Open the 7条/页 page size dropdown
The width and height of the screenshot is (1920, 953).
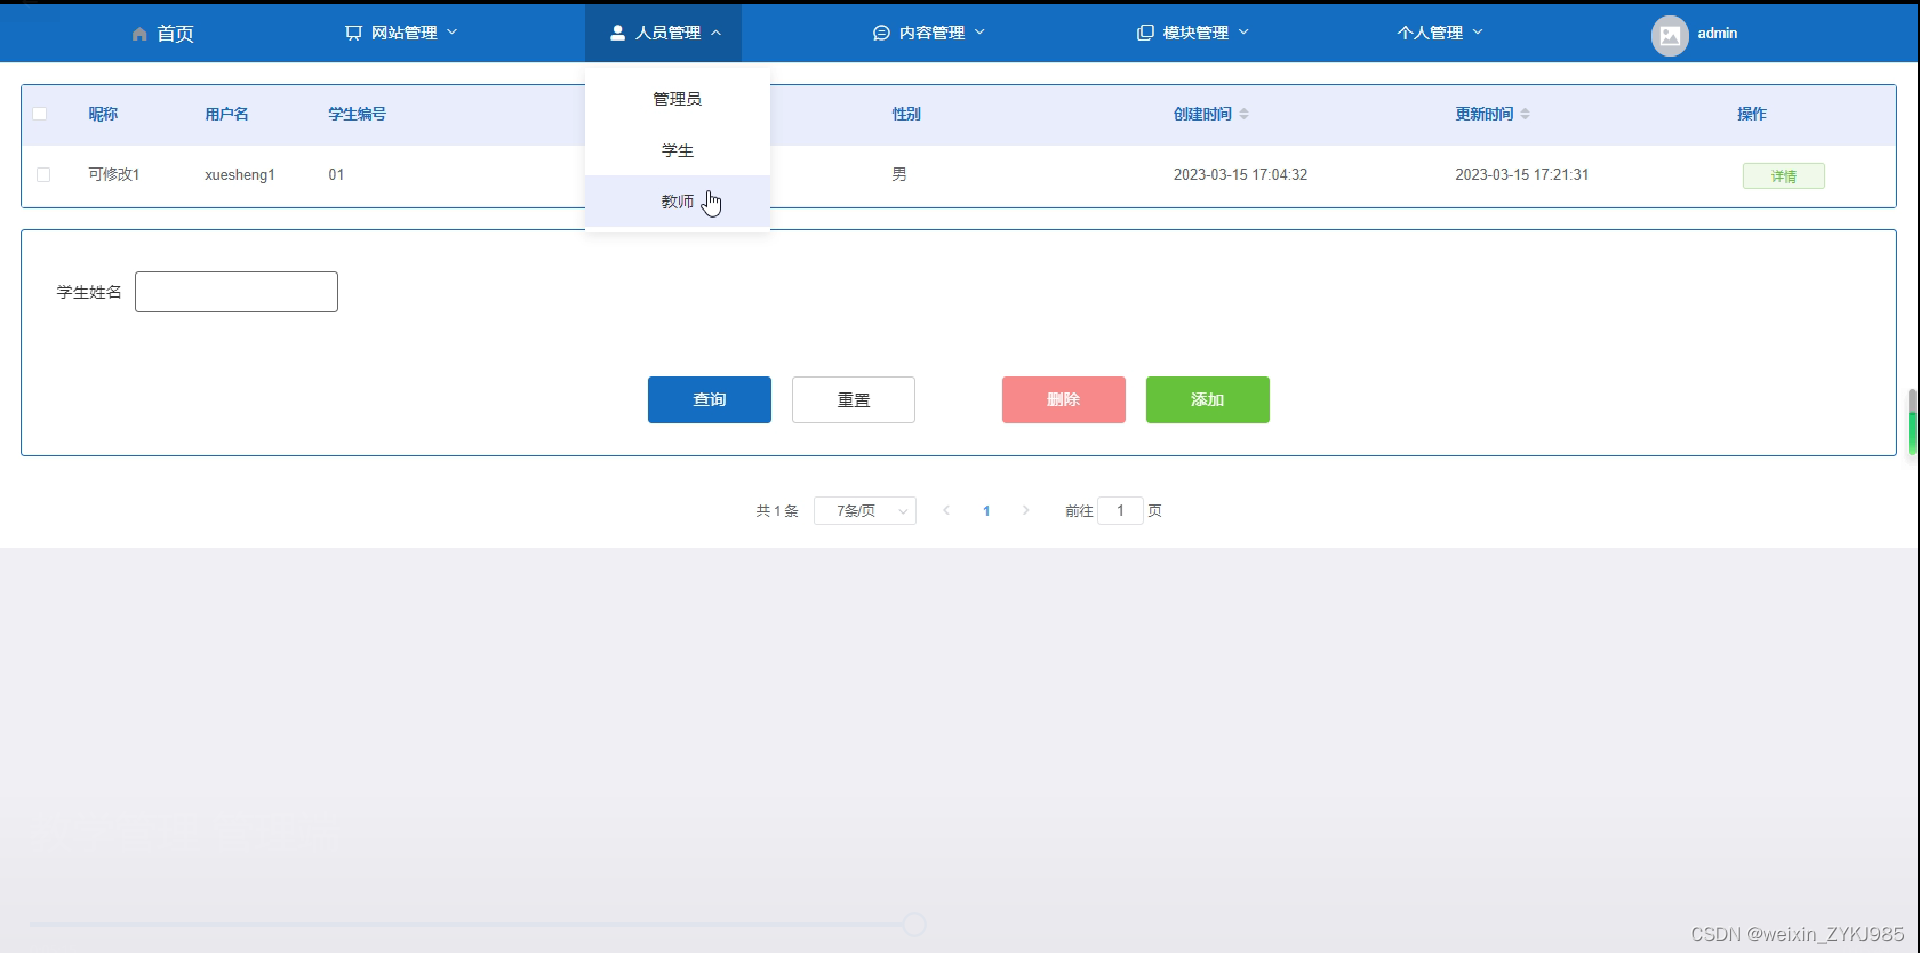865,511
